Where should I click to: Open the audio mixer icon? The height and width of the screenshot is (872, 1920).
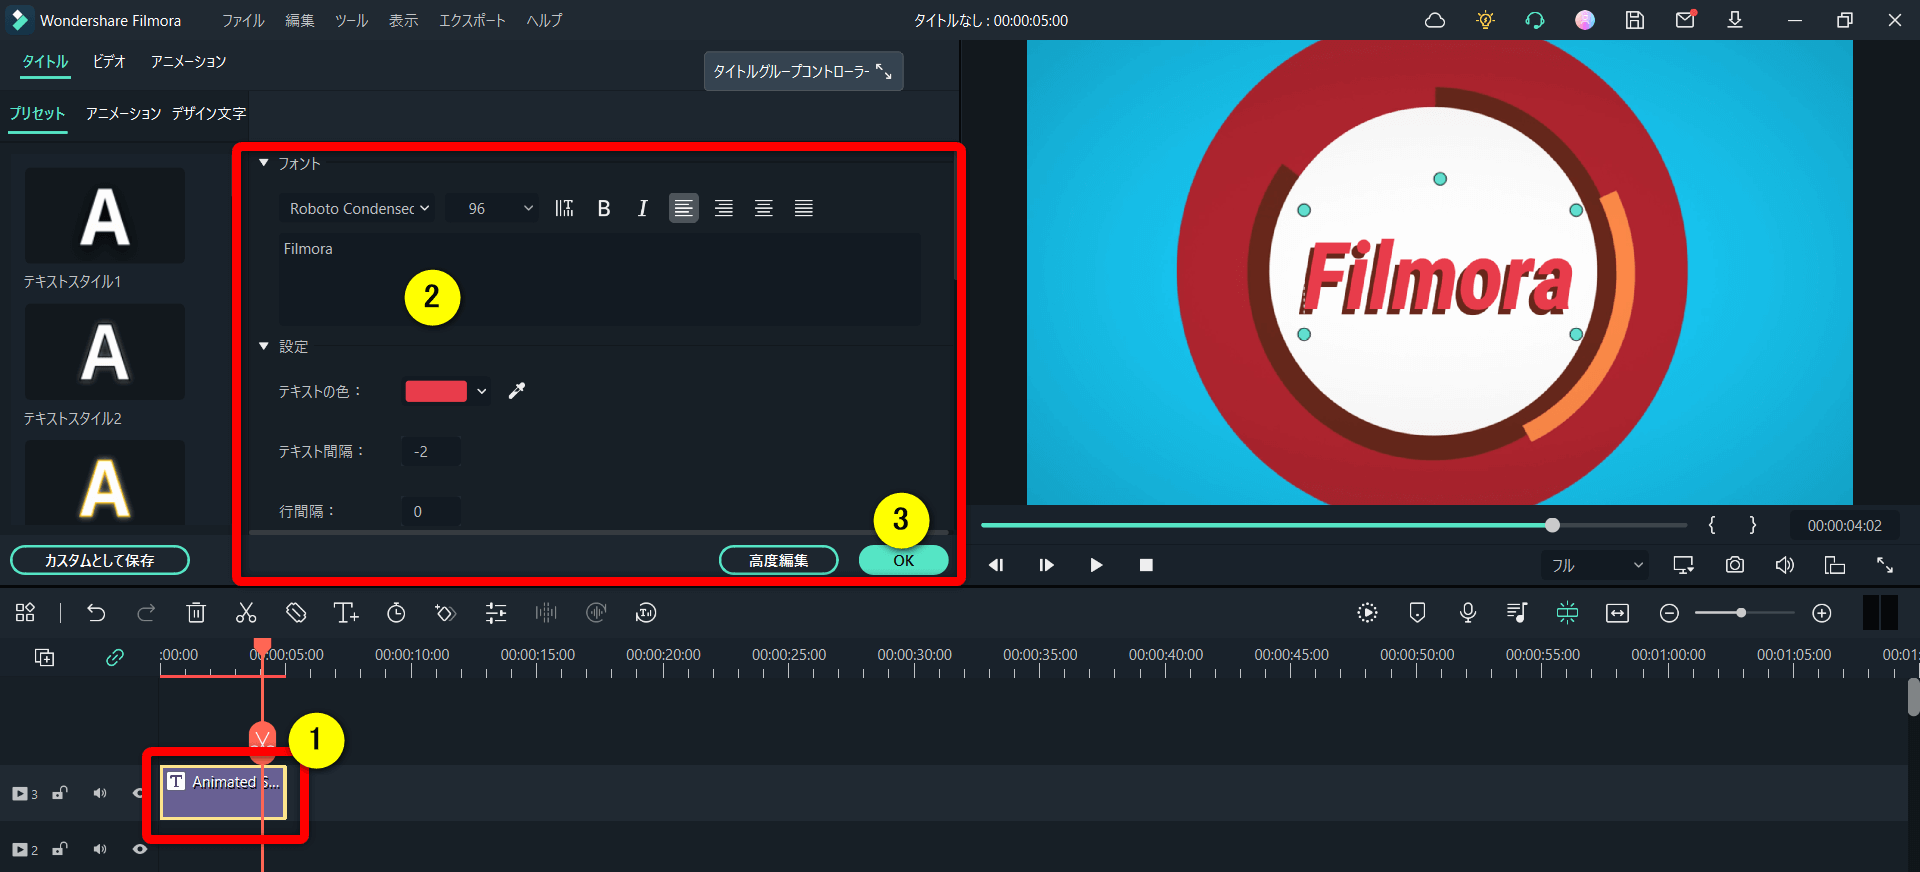[x=1517, y=613]
